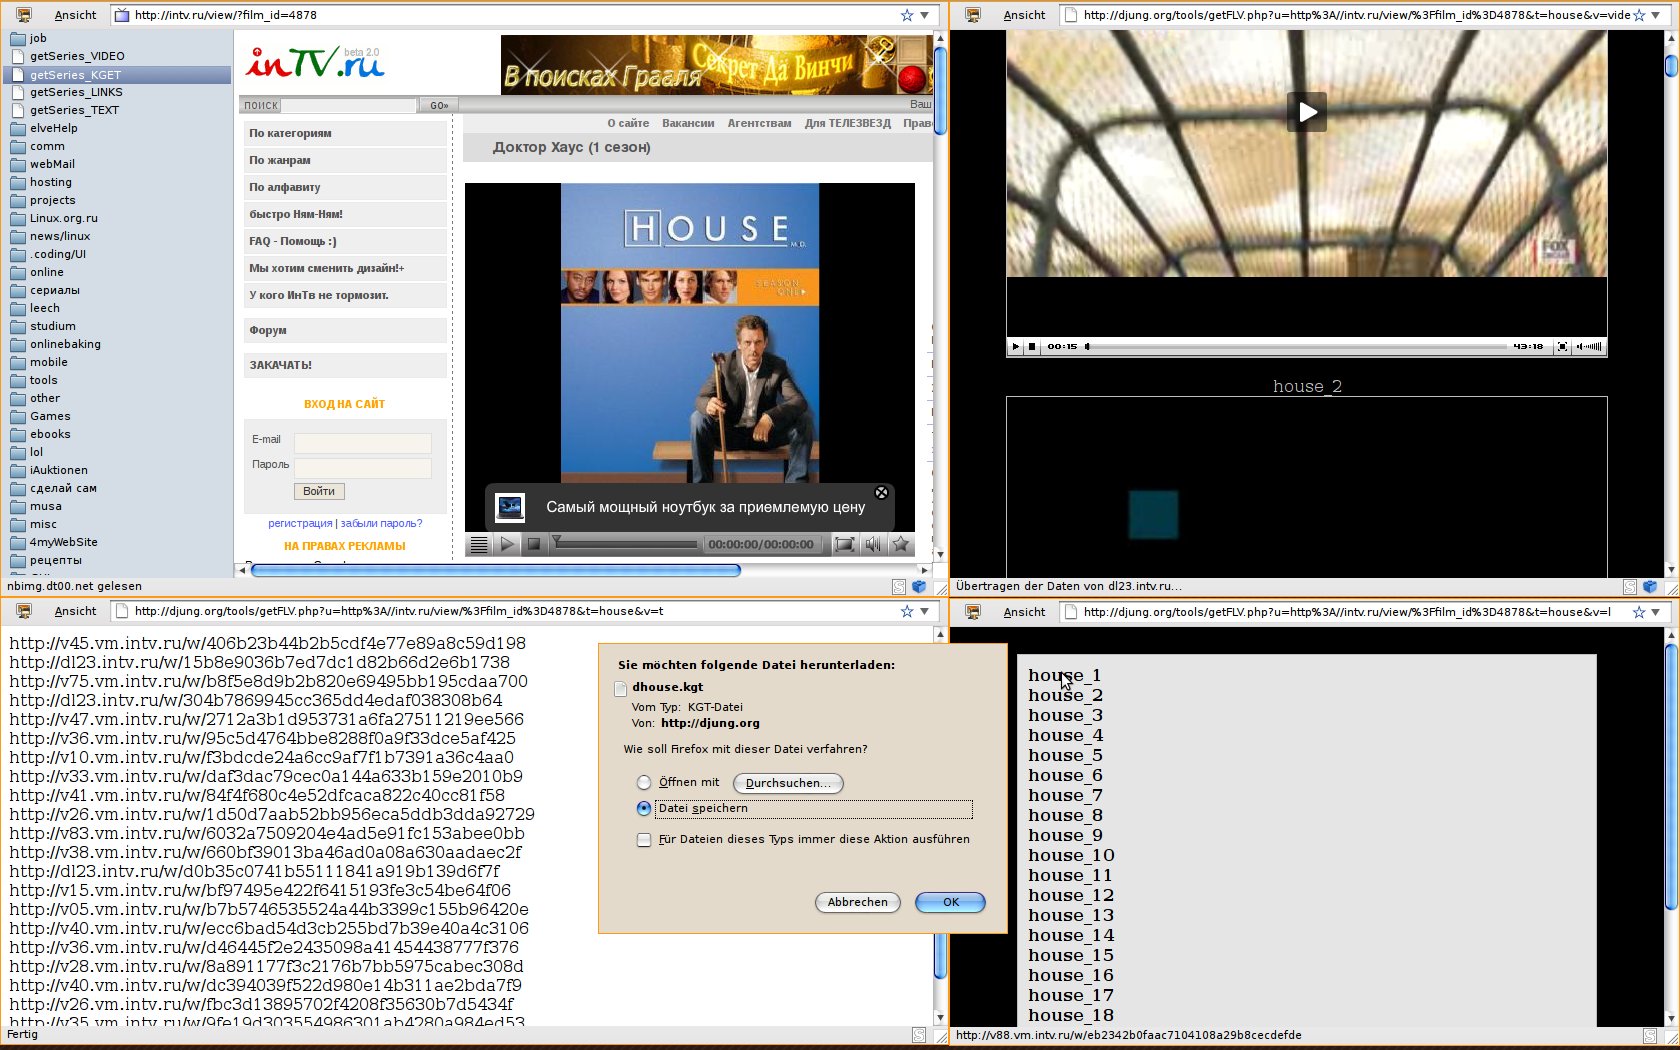
Task: Click the Пароль input field
Action: tap(363, 467)
